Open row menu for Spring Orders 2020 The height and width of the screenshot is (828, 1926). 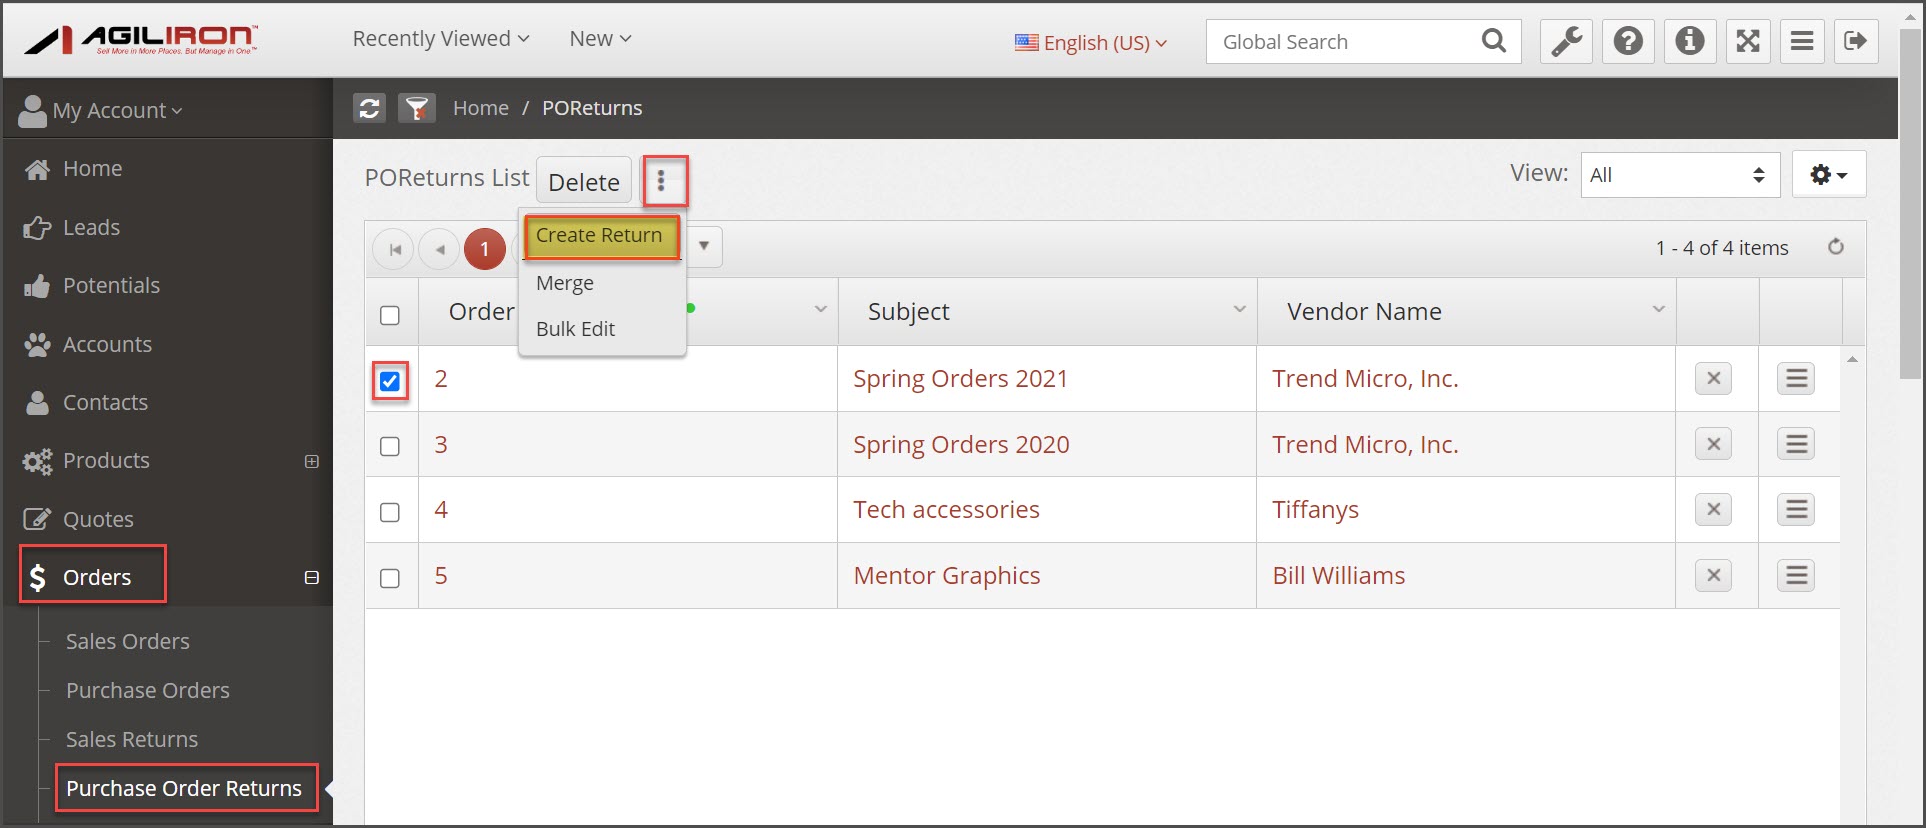[1796, 444]
